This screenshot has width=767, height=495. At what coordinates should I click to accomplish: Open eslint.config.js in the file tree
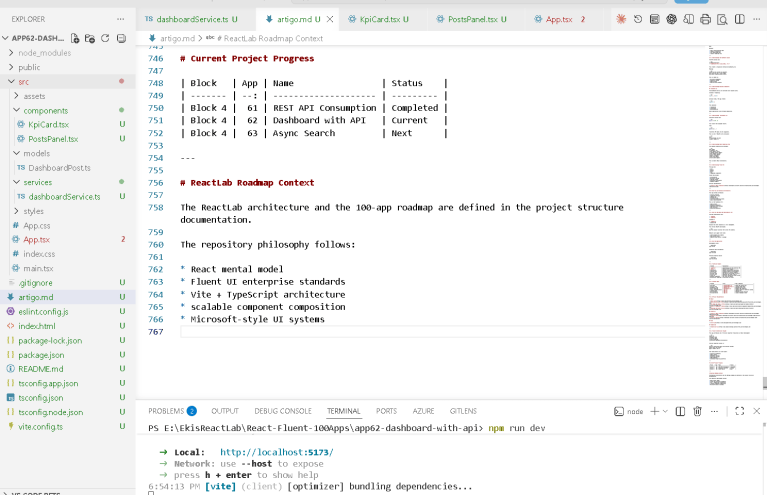(43, 312)
